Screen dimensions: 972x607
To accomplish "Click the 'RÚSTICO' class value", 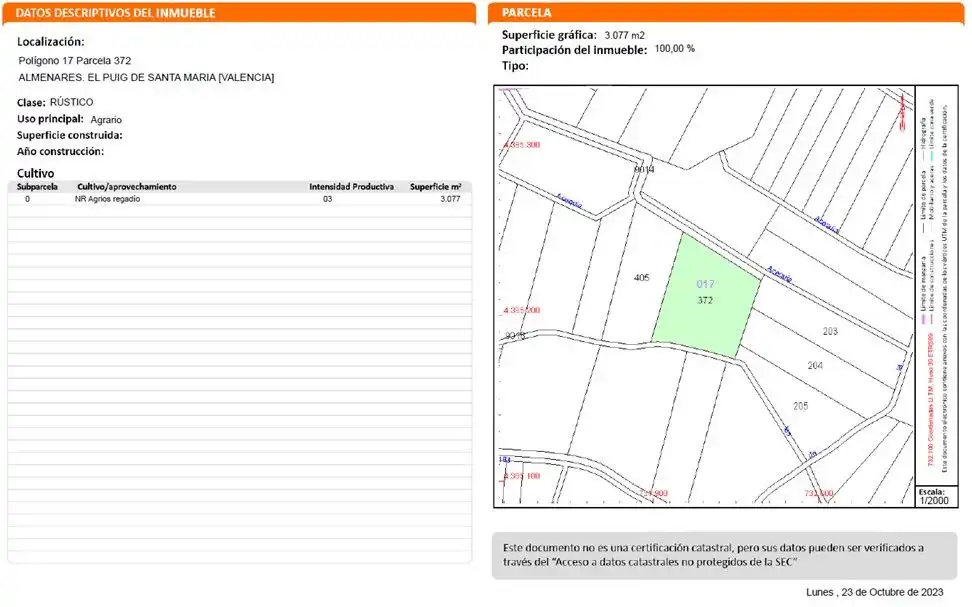I will [x=71, y=102].
